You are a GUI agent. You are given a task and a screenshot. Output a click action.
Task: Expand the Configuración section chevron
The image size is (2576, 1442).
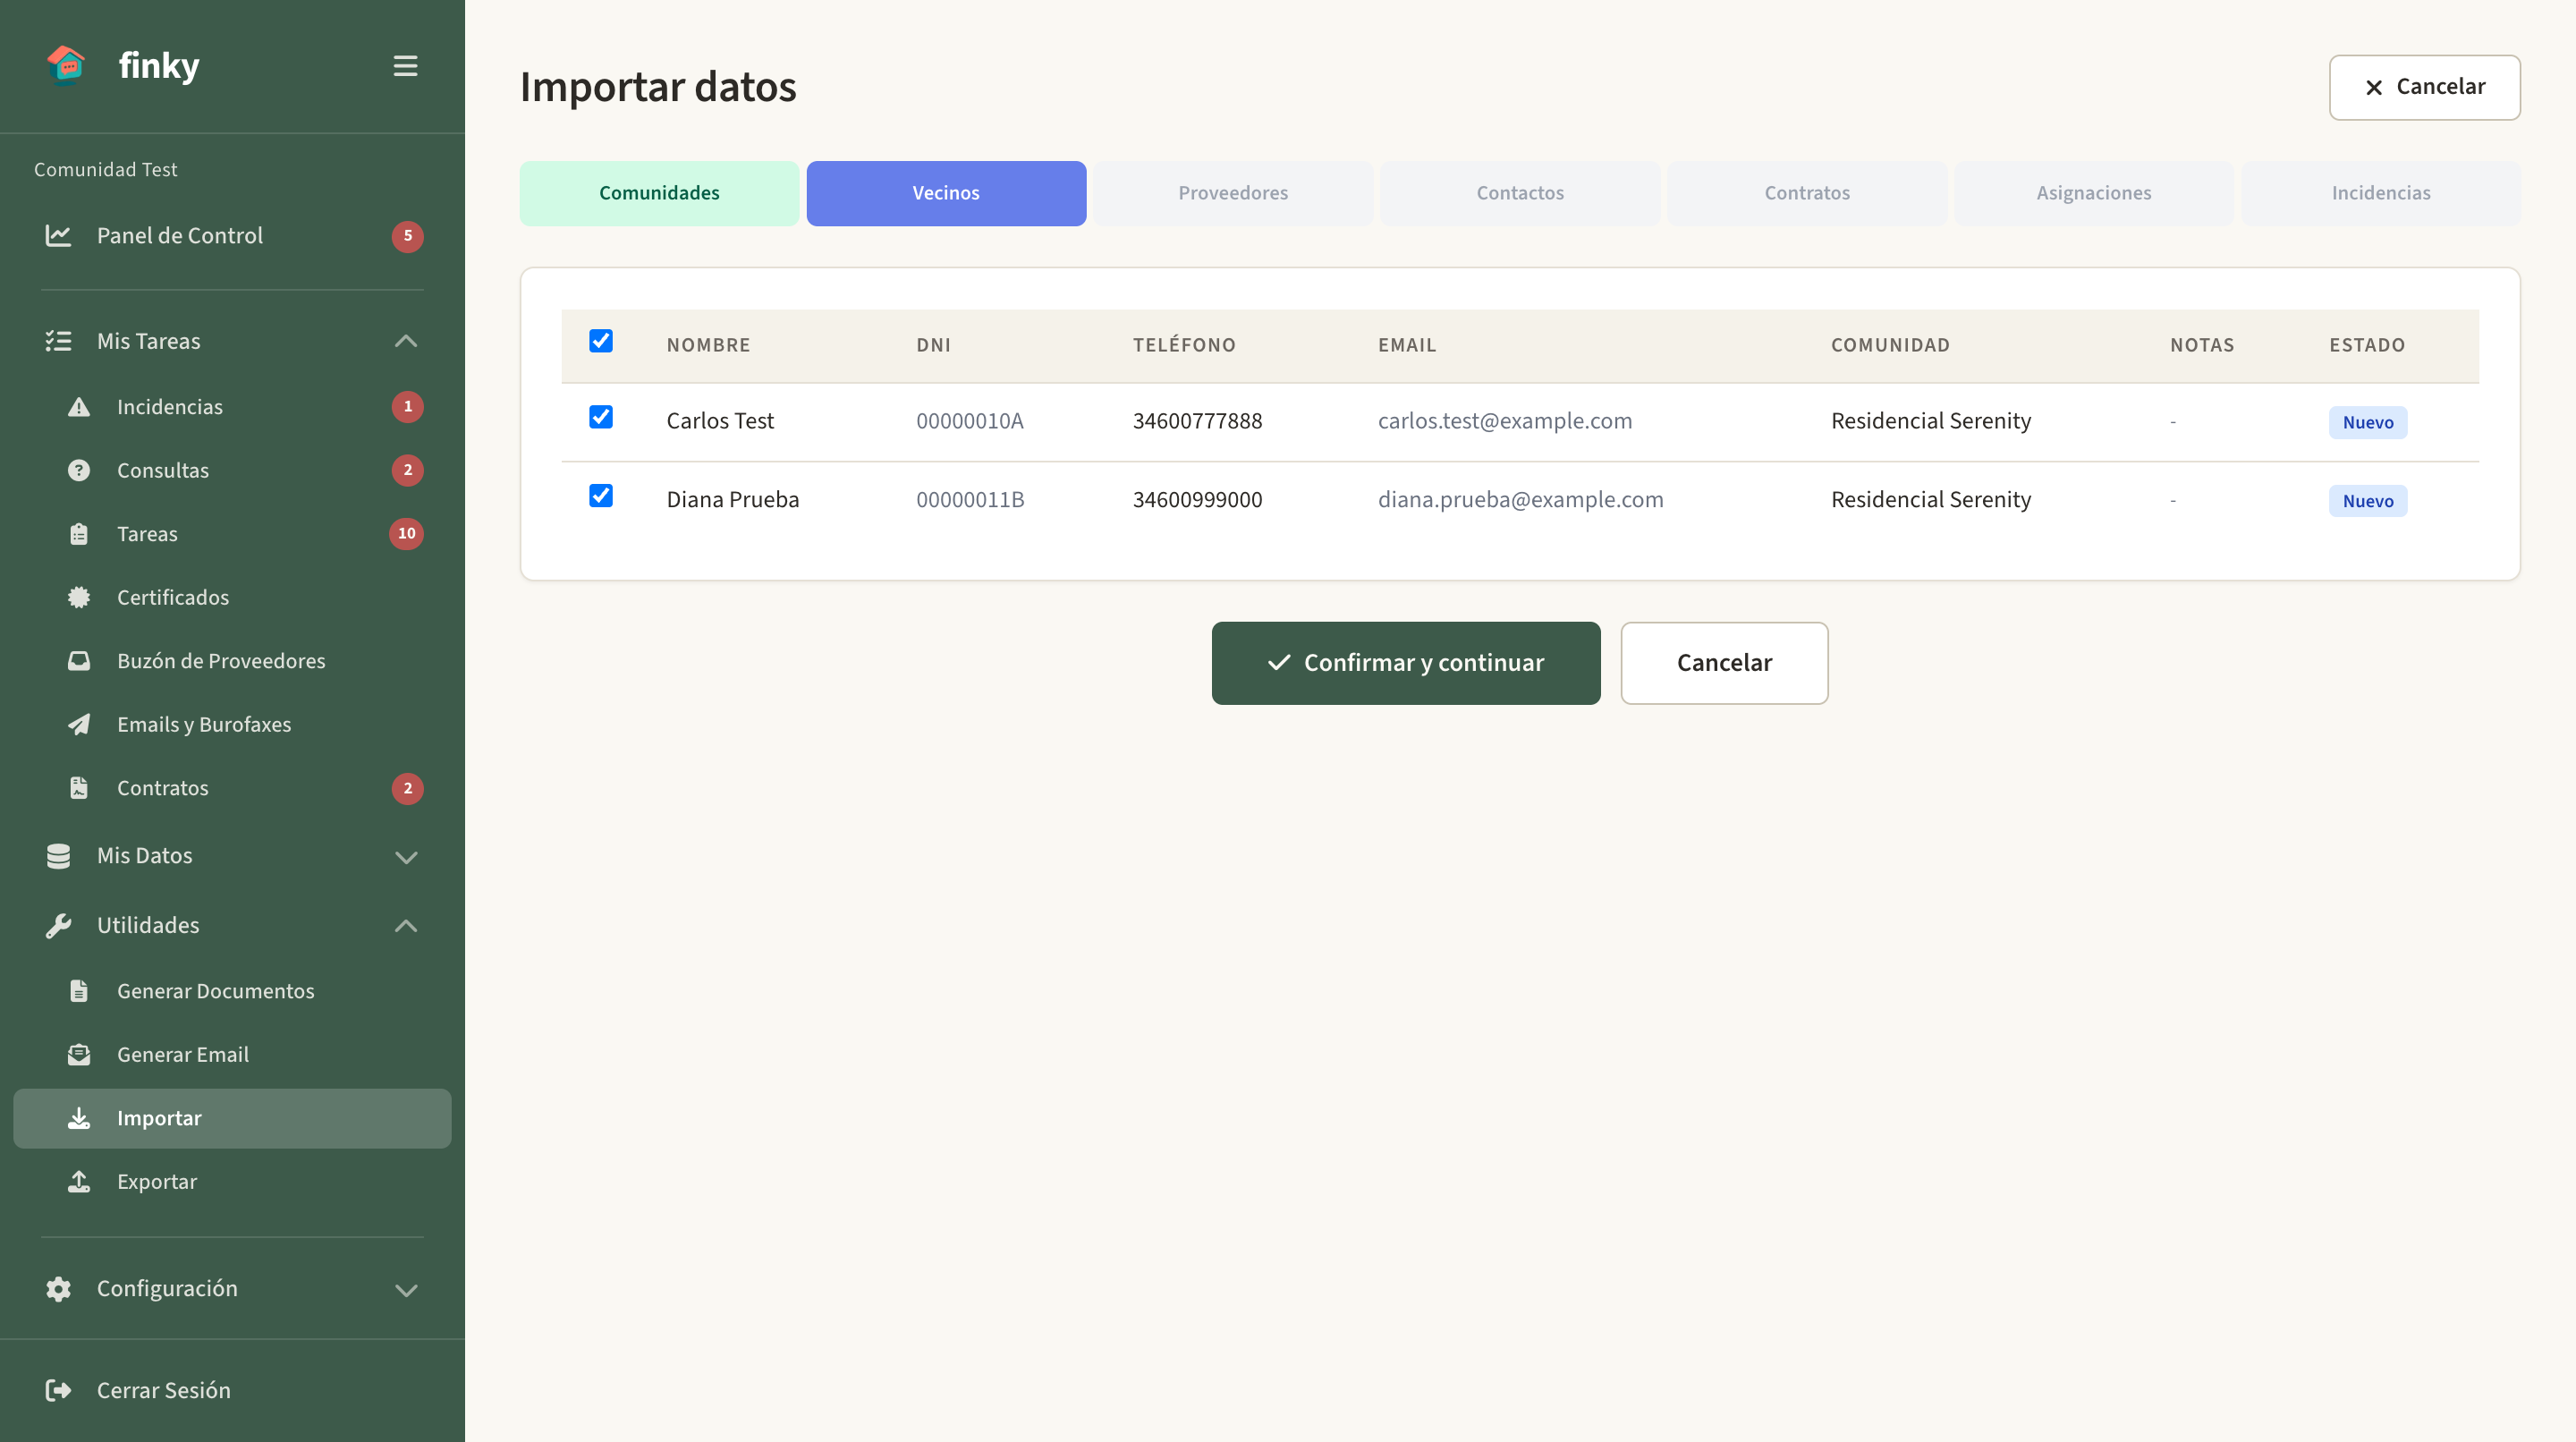click(x=406, y=1290)
